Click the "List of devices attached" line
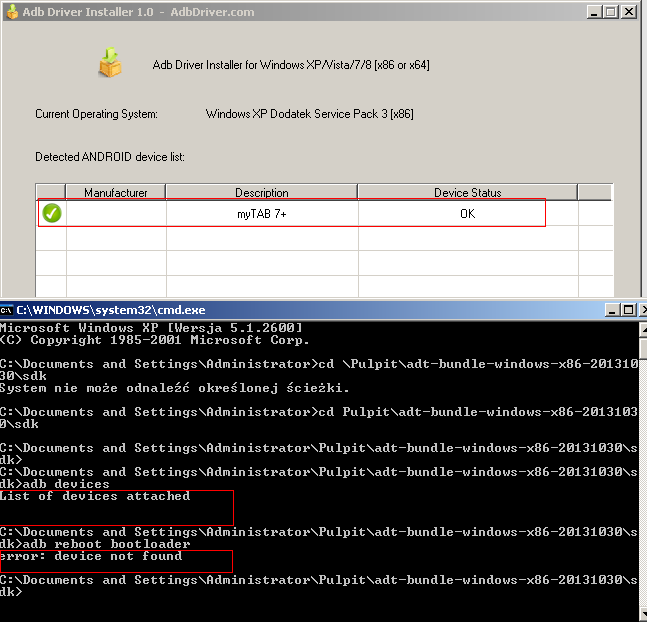Image resolution: width=647 pixels, height=622 pixels. [95, 496]
